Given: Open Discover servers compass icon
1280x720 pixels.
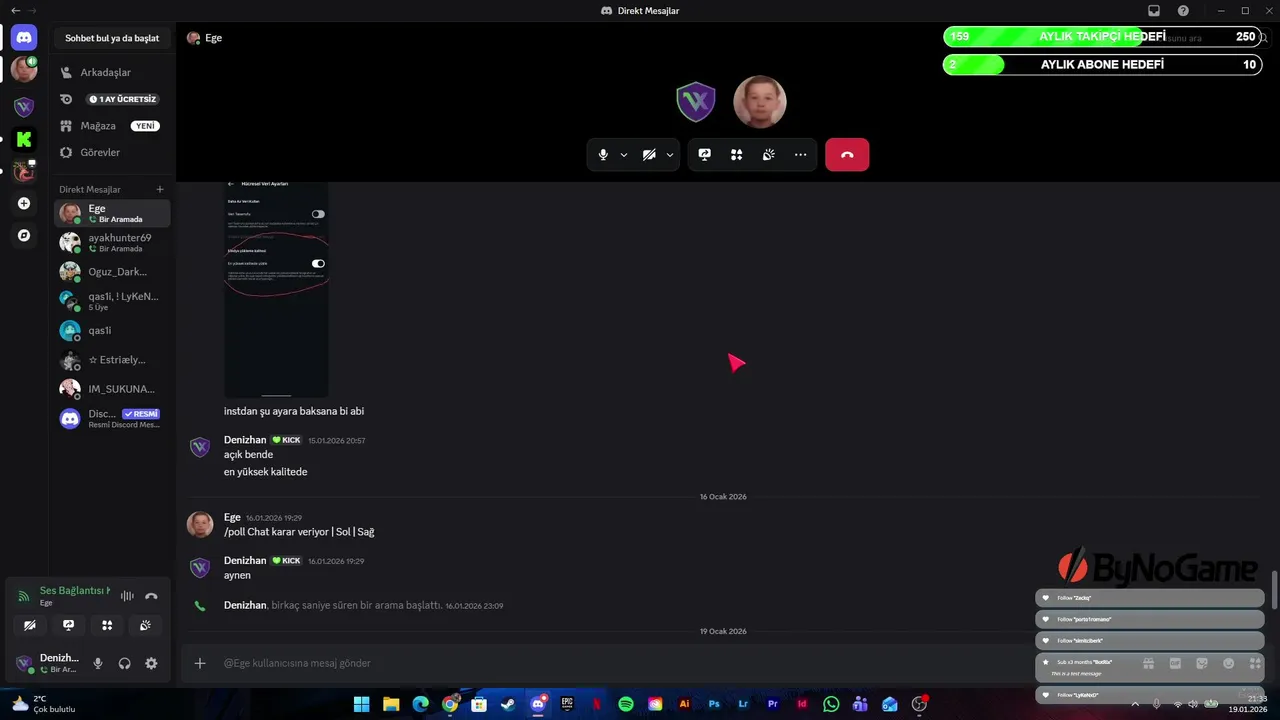Looking at the screenshot, I should [x=24, y=236].
